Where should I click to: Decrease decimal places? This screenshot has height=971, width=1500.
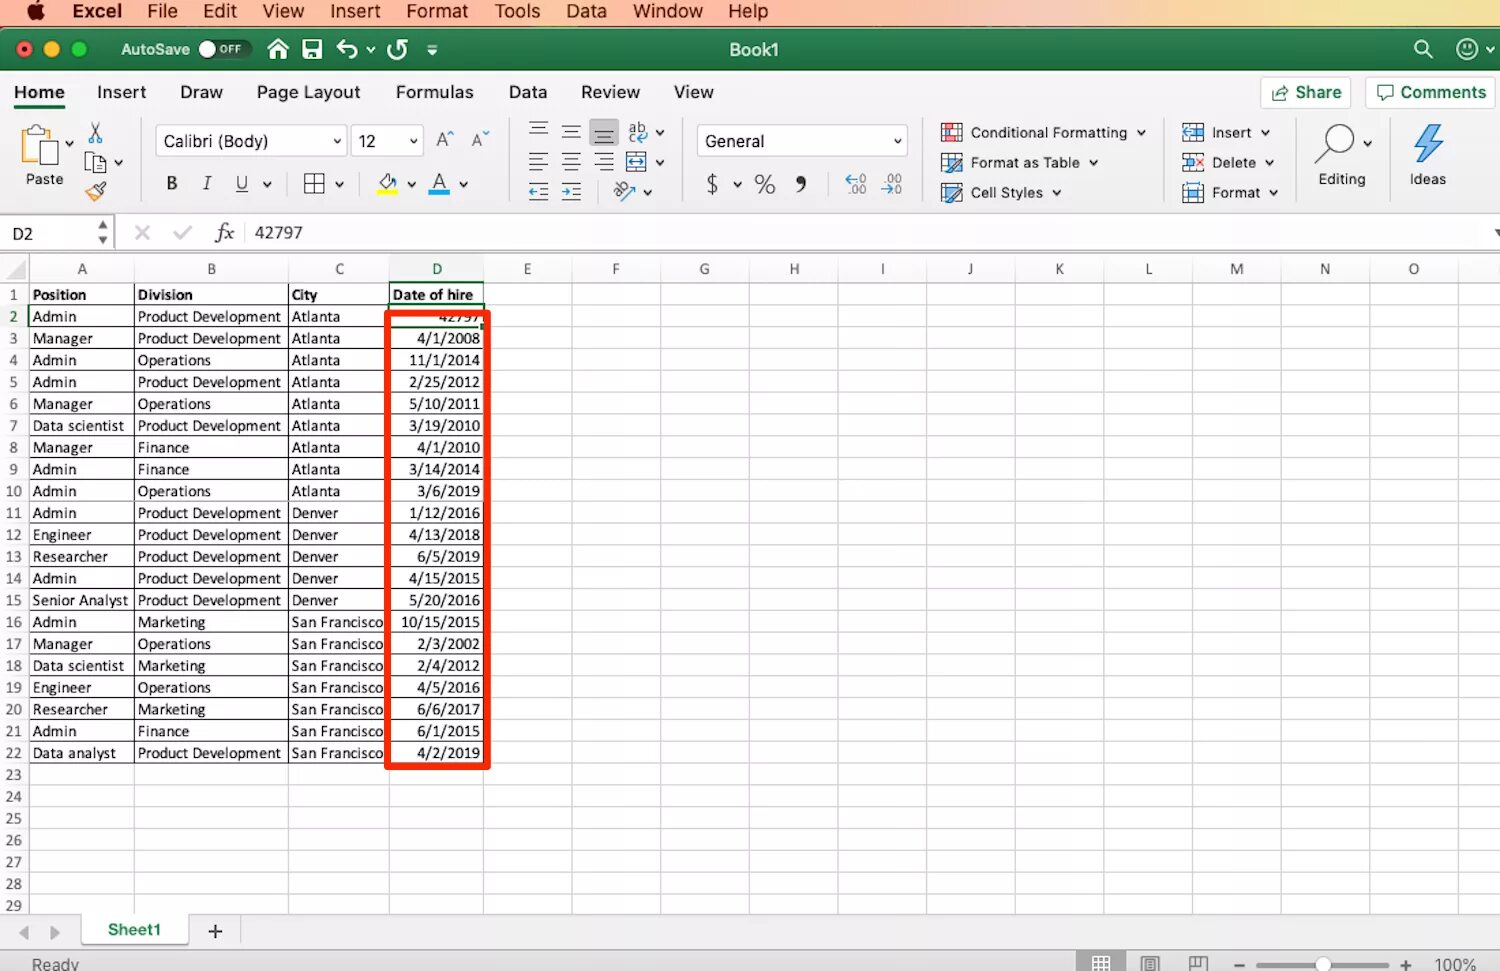tap(891, 184)
